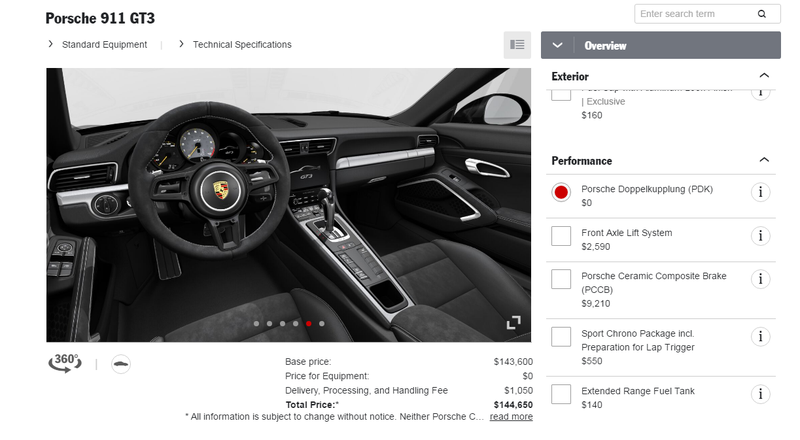The image size is (800, 440).
Task: Enable Sport Chrono Package checkbox
Action: tap(561, 337)
